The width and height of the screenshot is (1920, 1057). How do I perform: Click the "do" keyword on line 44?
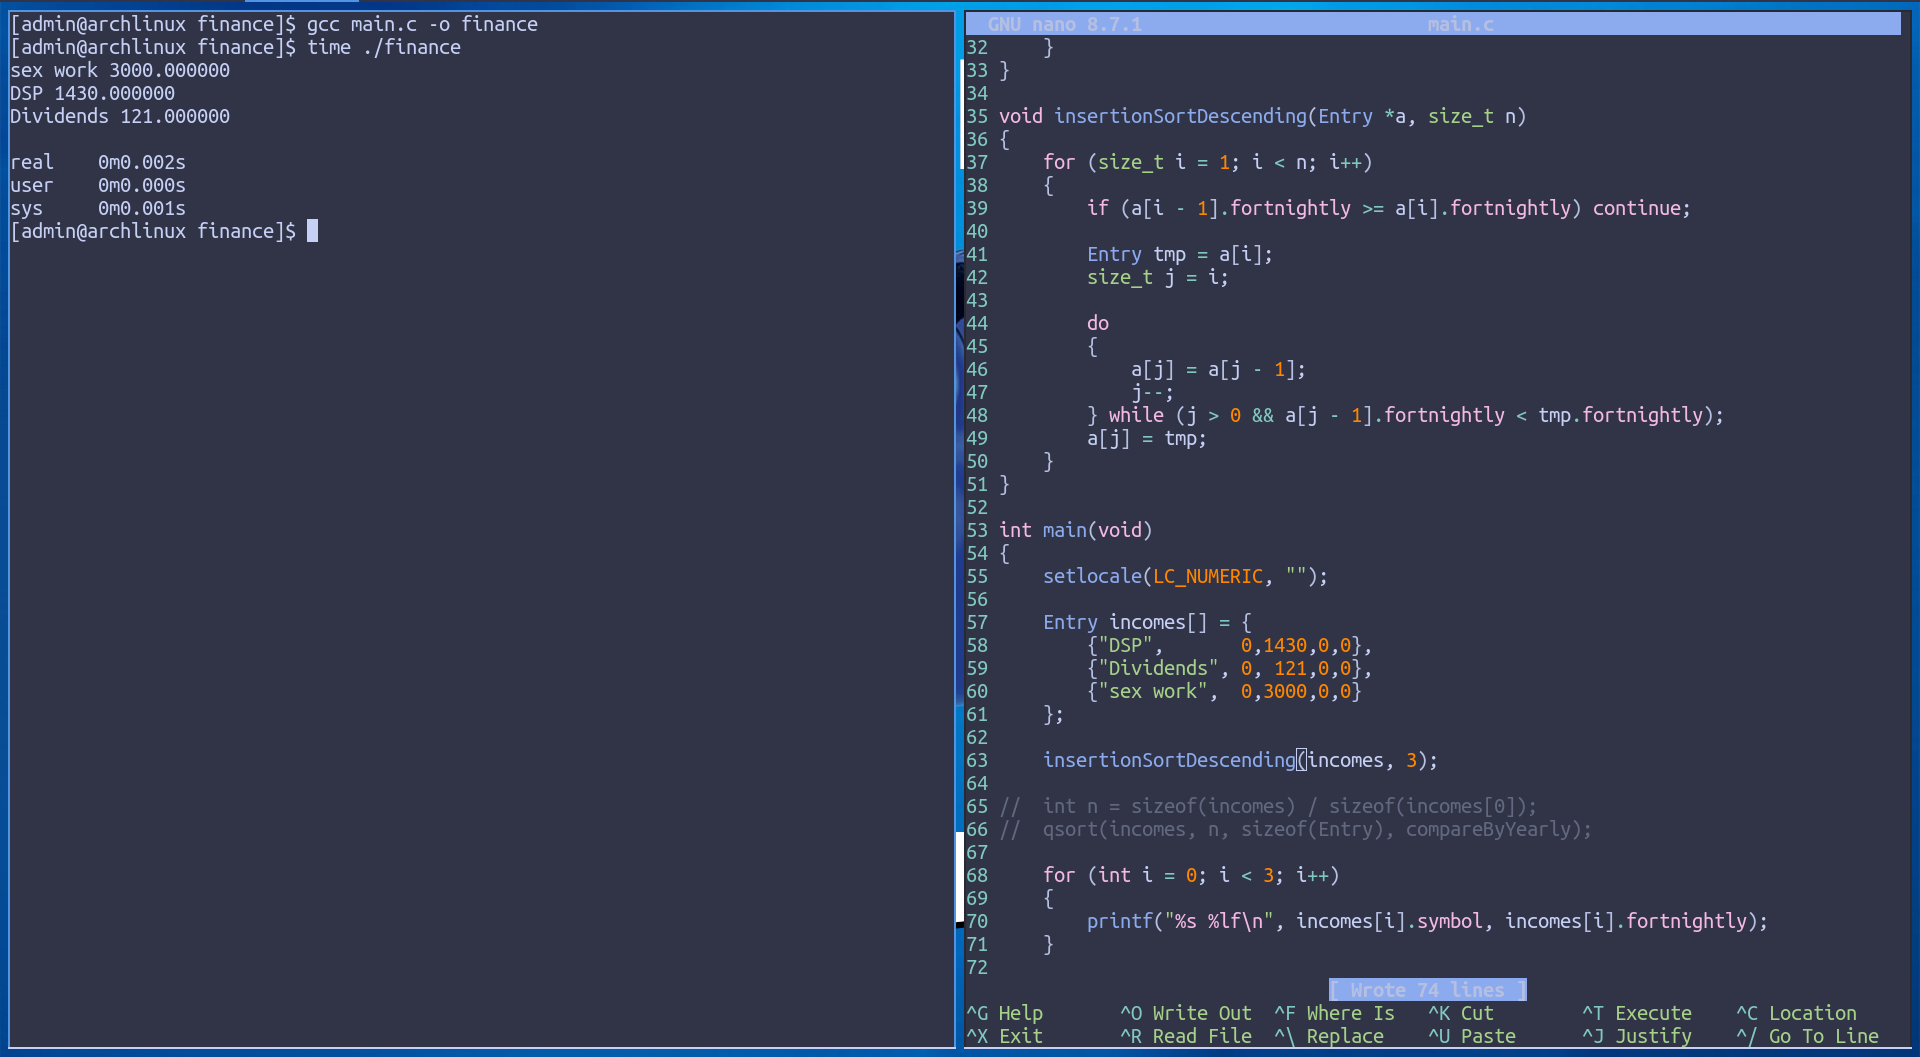1098,323
